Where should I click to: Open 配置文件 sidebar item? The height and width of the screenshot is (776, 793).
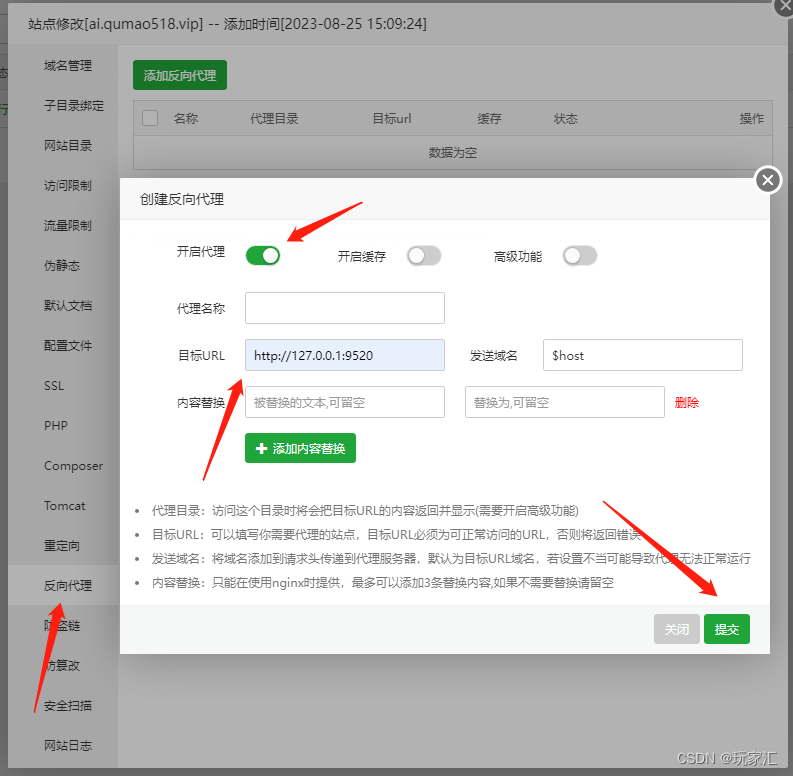click(x=68, y=346)
